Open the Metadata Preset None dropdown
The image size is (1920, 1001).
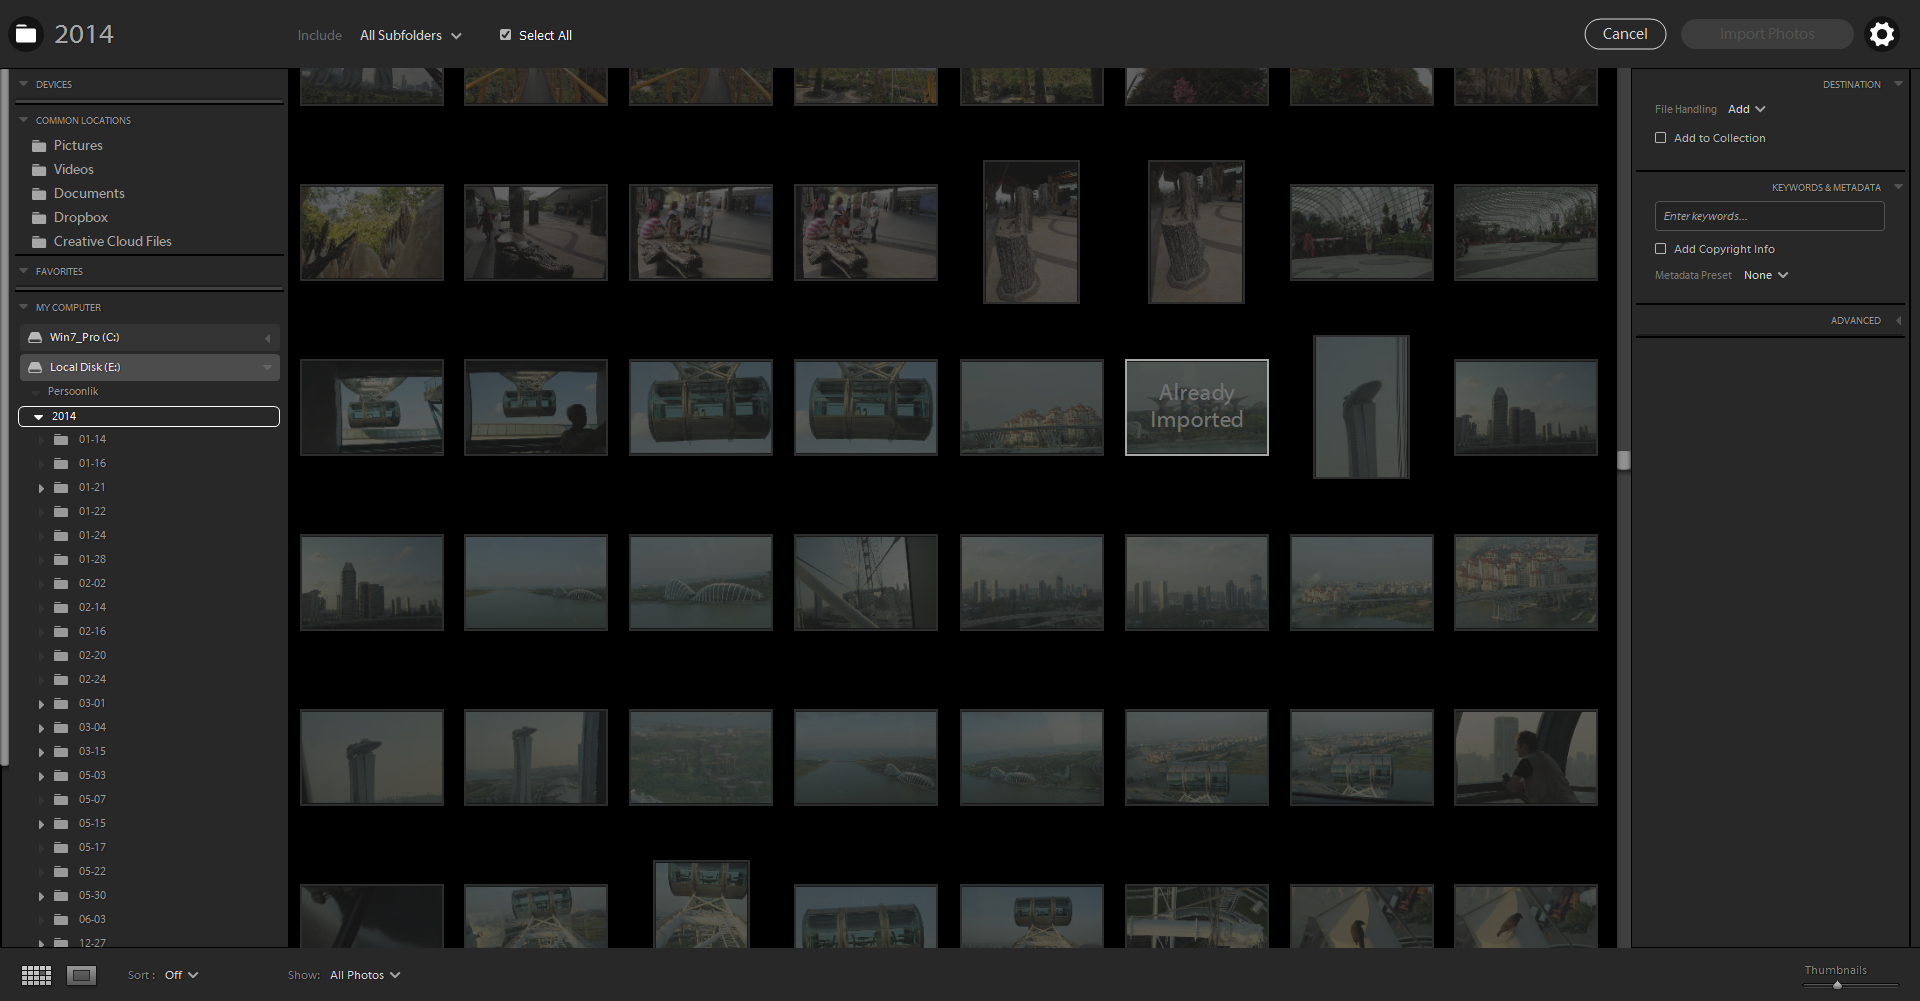(x=1765, y=275)
